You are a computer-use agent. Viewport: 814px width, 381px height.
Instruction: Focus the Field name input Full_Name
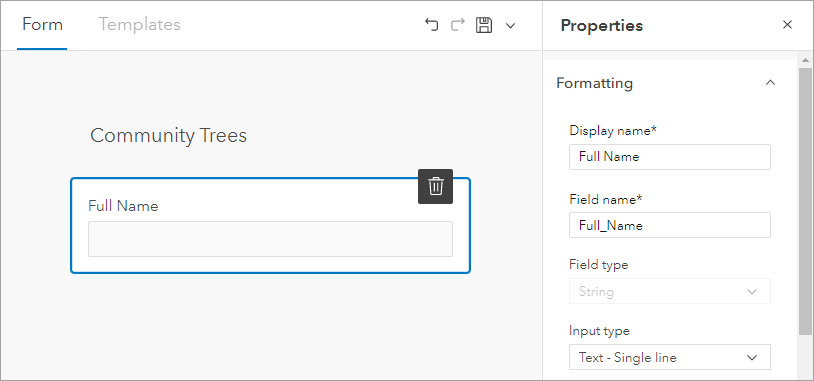pos(670,225)
